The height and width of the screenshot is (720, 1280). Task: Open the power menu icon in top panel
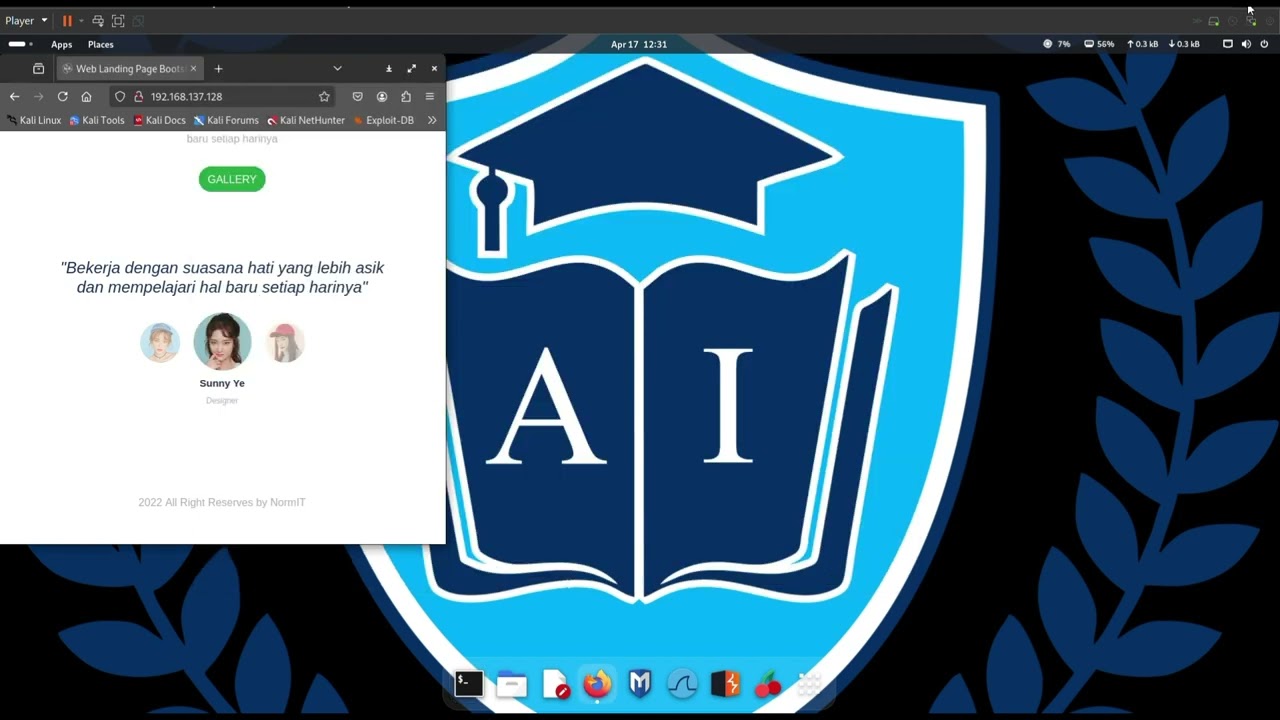(x=1264, y=44)
